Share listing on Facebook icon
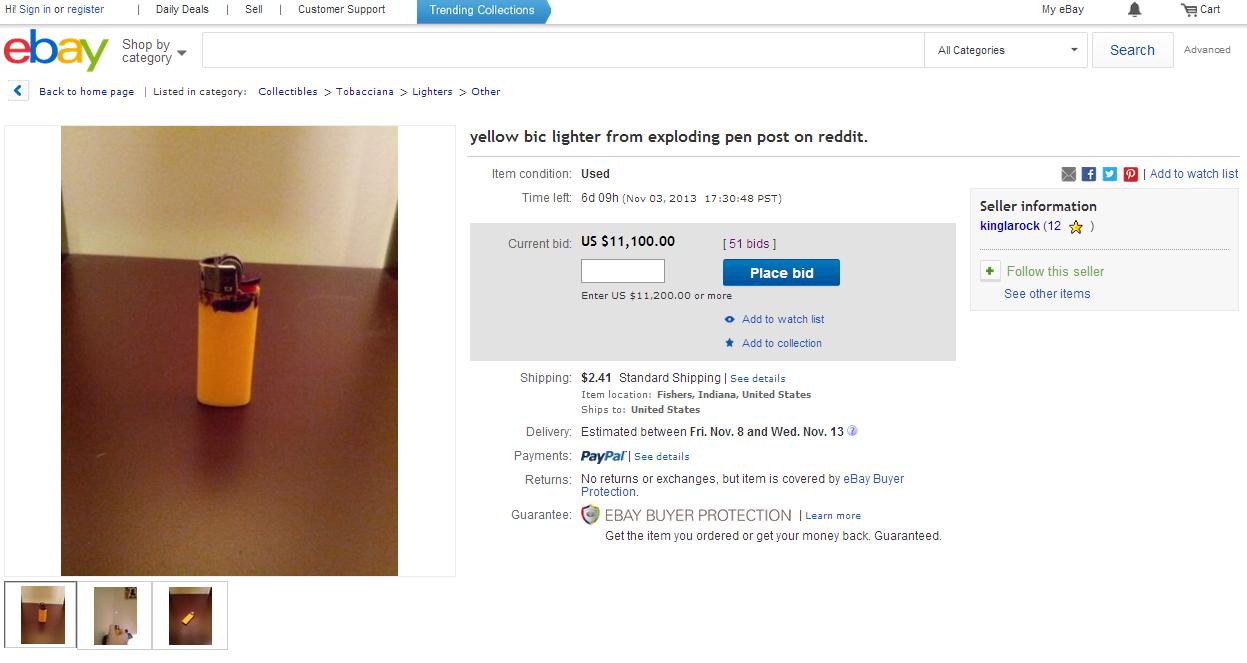The width and height of the screenshot is (1247, 663). (x=1089, y=174)
